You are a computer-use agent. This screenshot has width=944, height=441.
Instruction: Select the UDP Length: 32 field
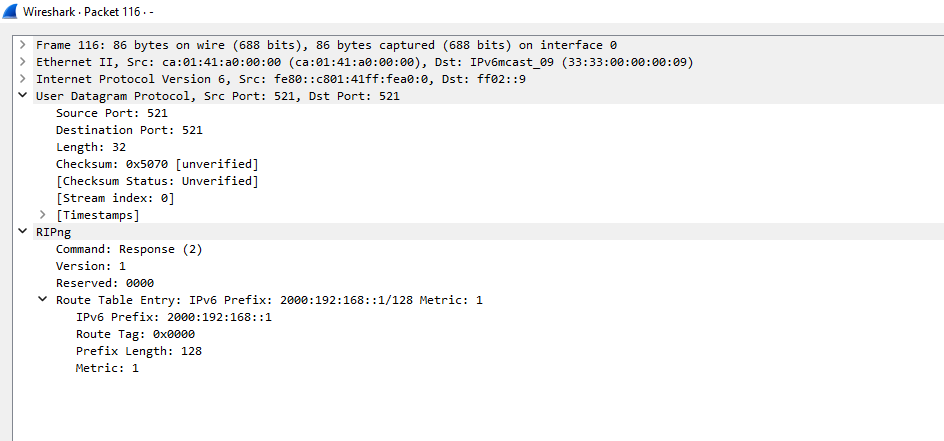(x=91, y=147)
